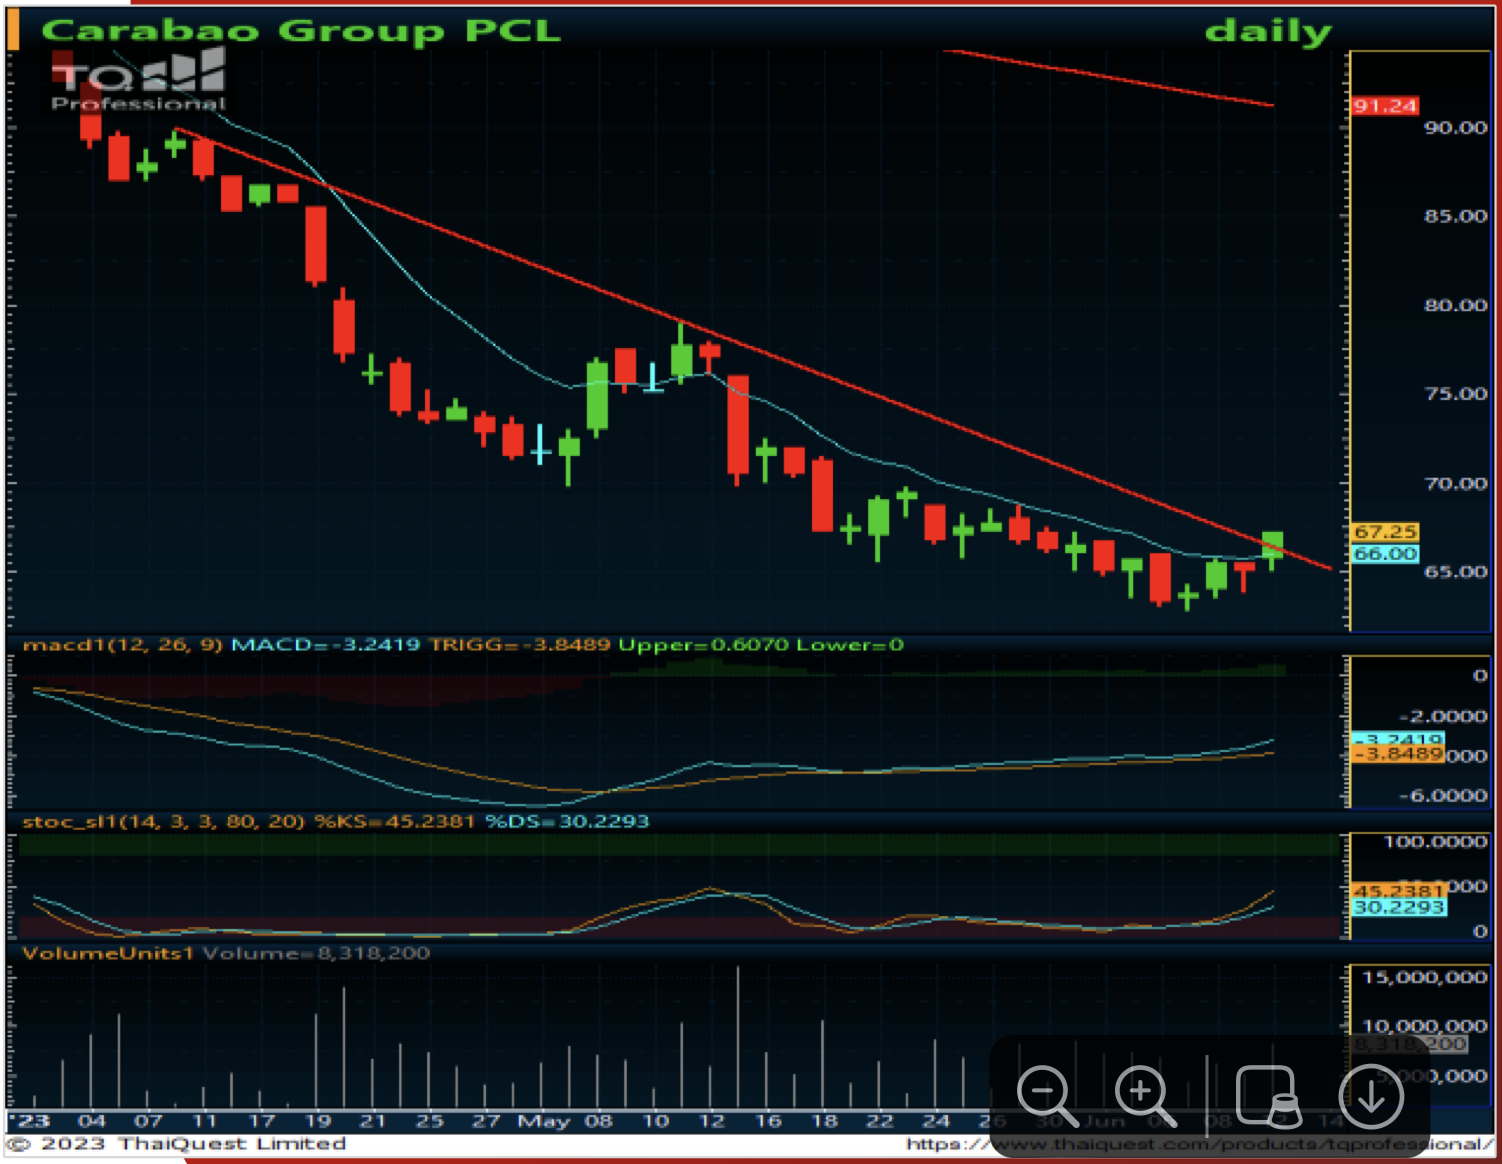Click the 22 date axis label
The image size is (1502, 1164).
880,1121
